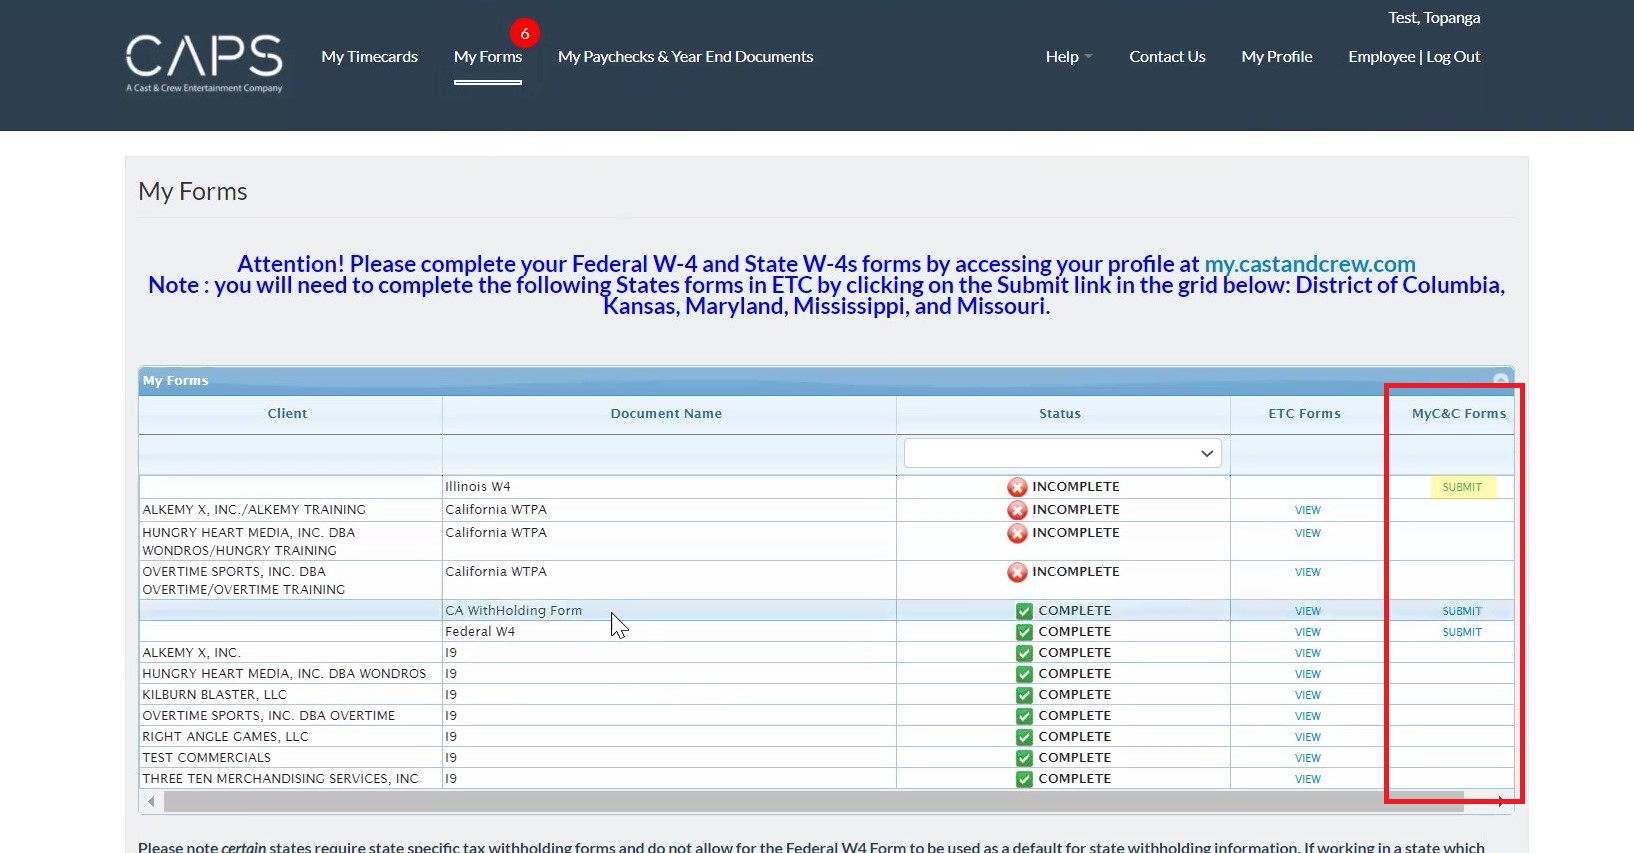Click Employee | Log Out link
The image size is (1634, 853).
(1414, 57)
